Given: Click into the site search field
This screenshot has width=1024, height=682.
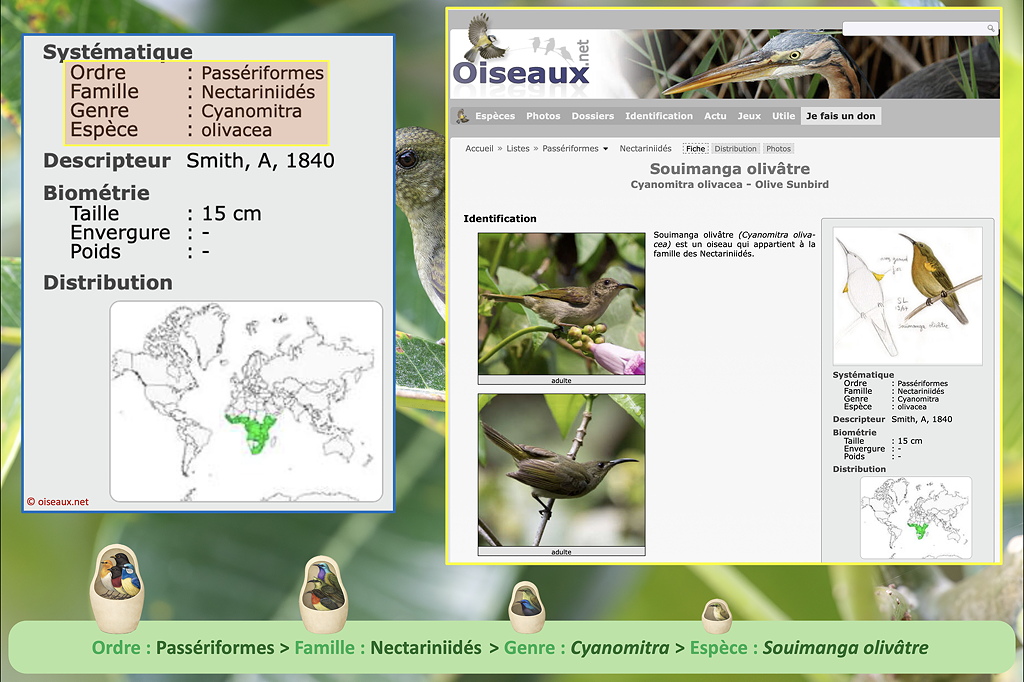Looking at the screenshot, I should [x=913, y=29].
